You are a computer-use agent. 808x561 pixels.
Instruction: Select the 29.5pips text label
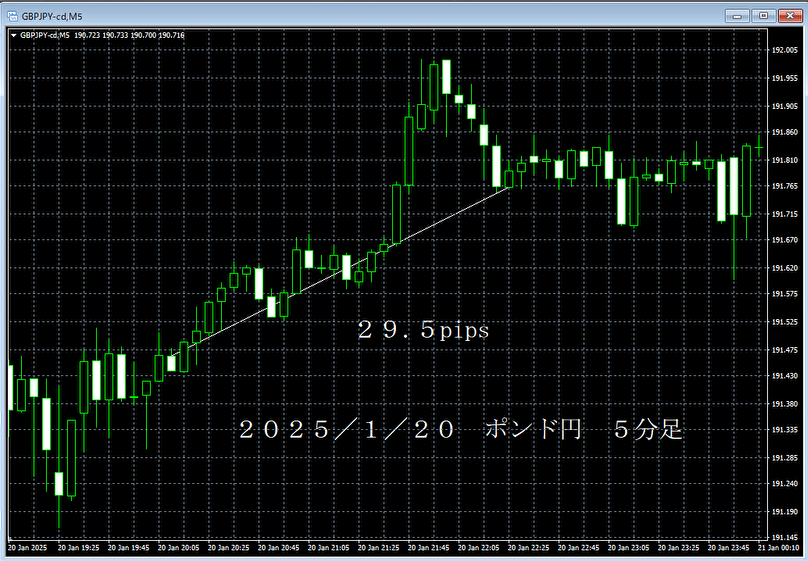tap(423, 330)
